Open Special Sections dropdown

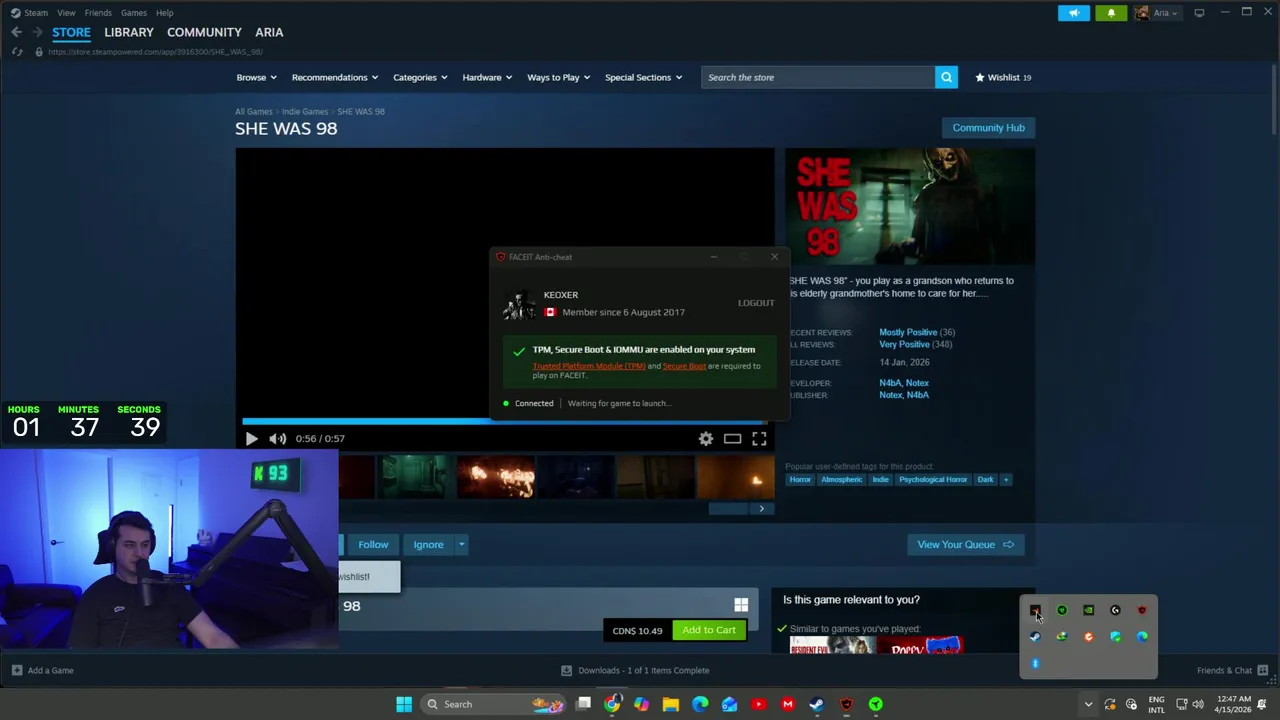(x=643, y=77)
